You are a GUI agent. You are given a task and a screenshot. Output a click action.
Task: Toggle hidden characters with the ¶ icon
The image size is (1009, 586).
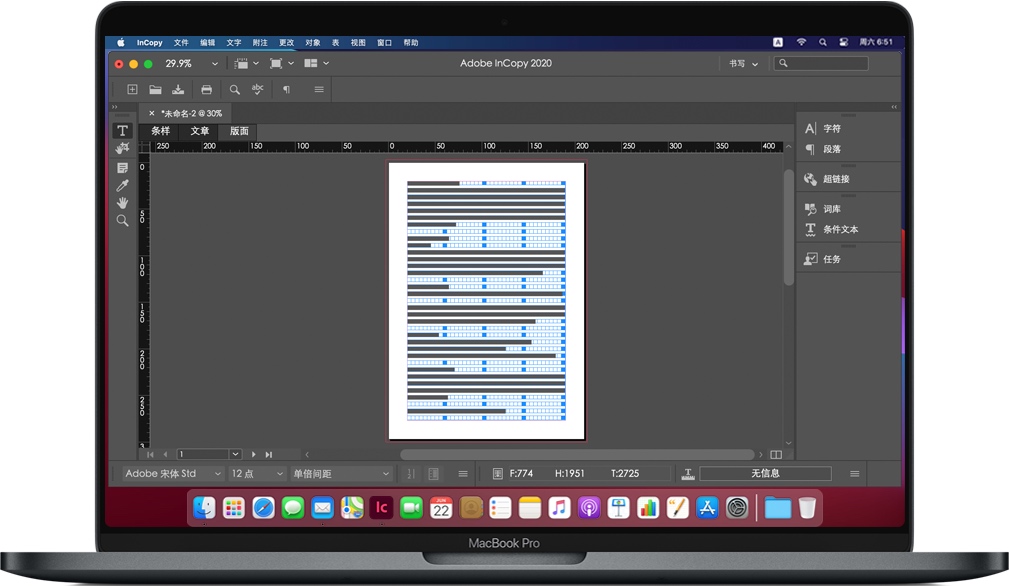point(286,89)
